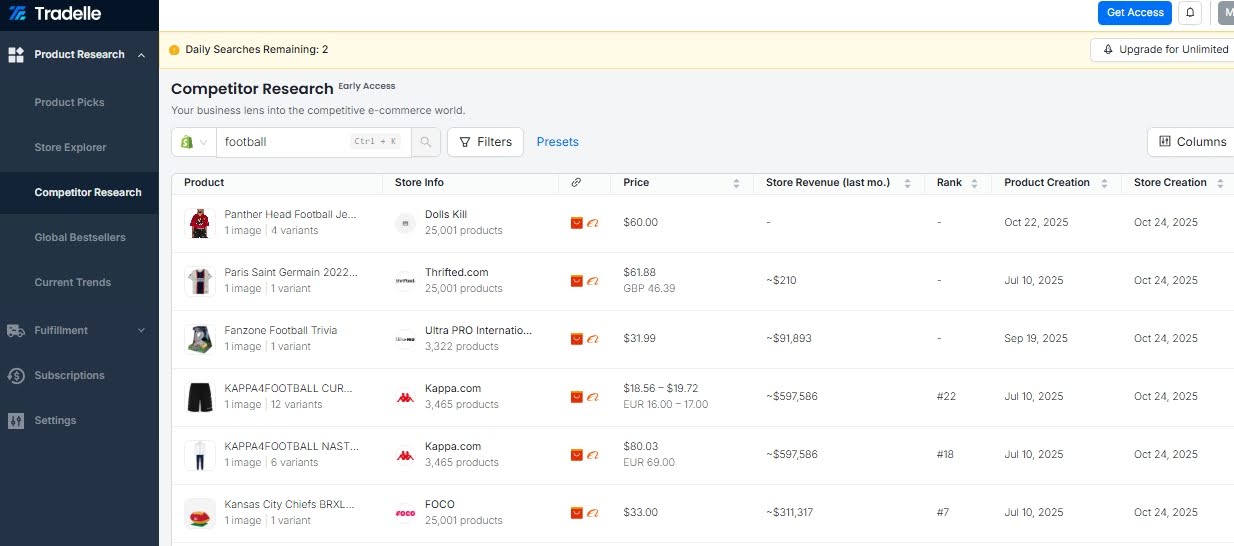Viewport: 1234px width, 546px height.
Task: Click the Ultra PRO store logo
Action: click(x=405, y=339)
